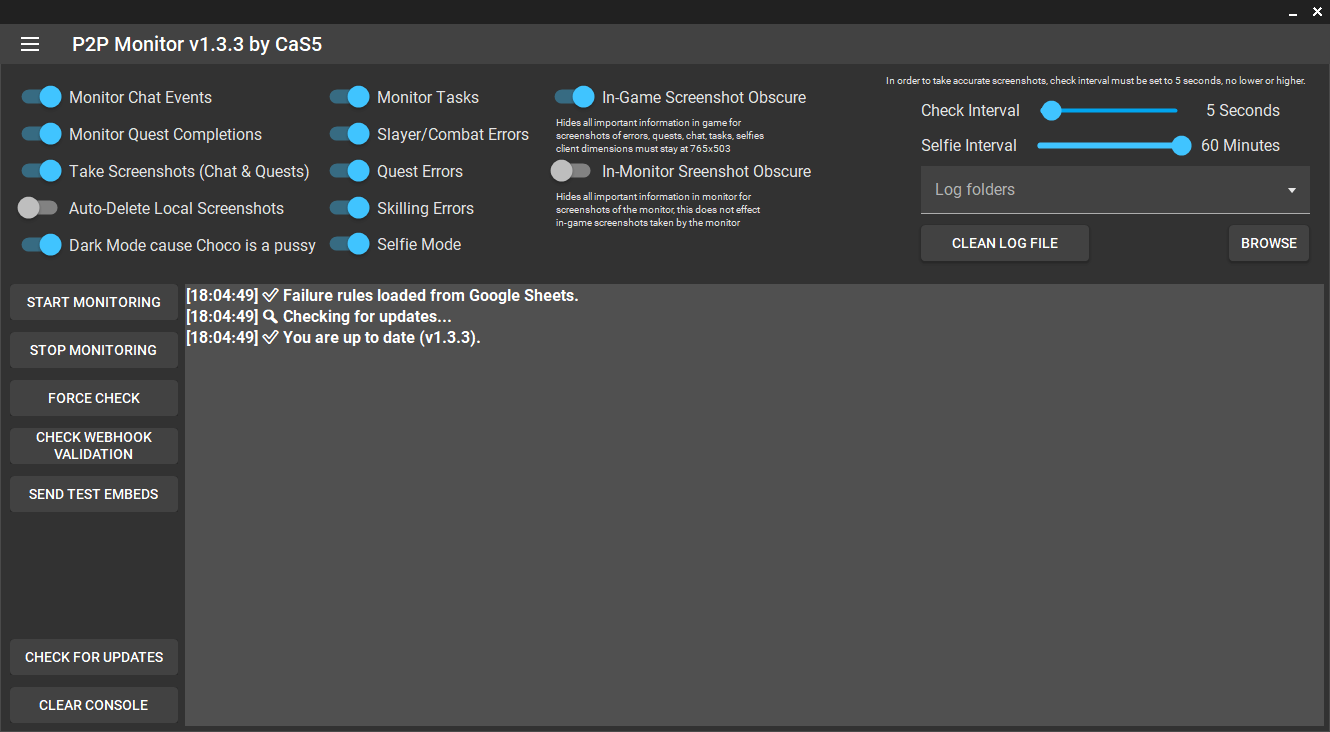Click the '60 Minutes' selfie value
The image size is (1330, 732).
[1240, 145]
